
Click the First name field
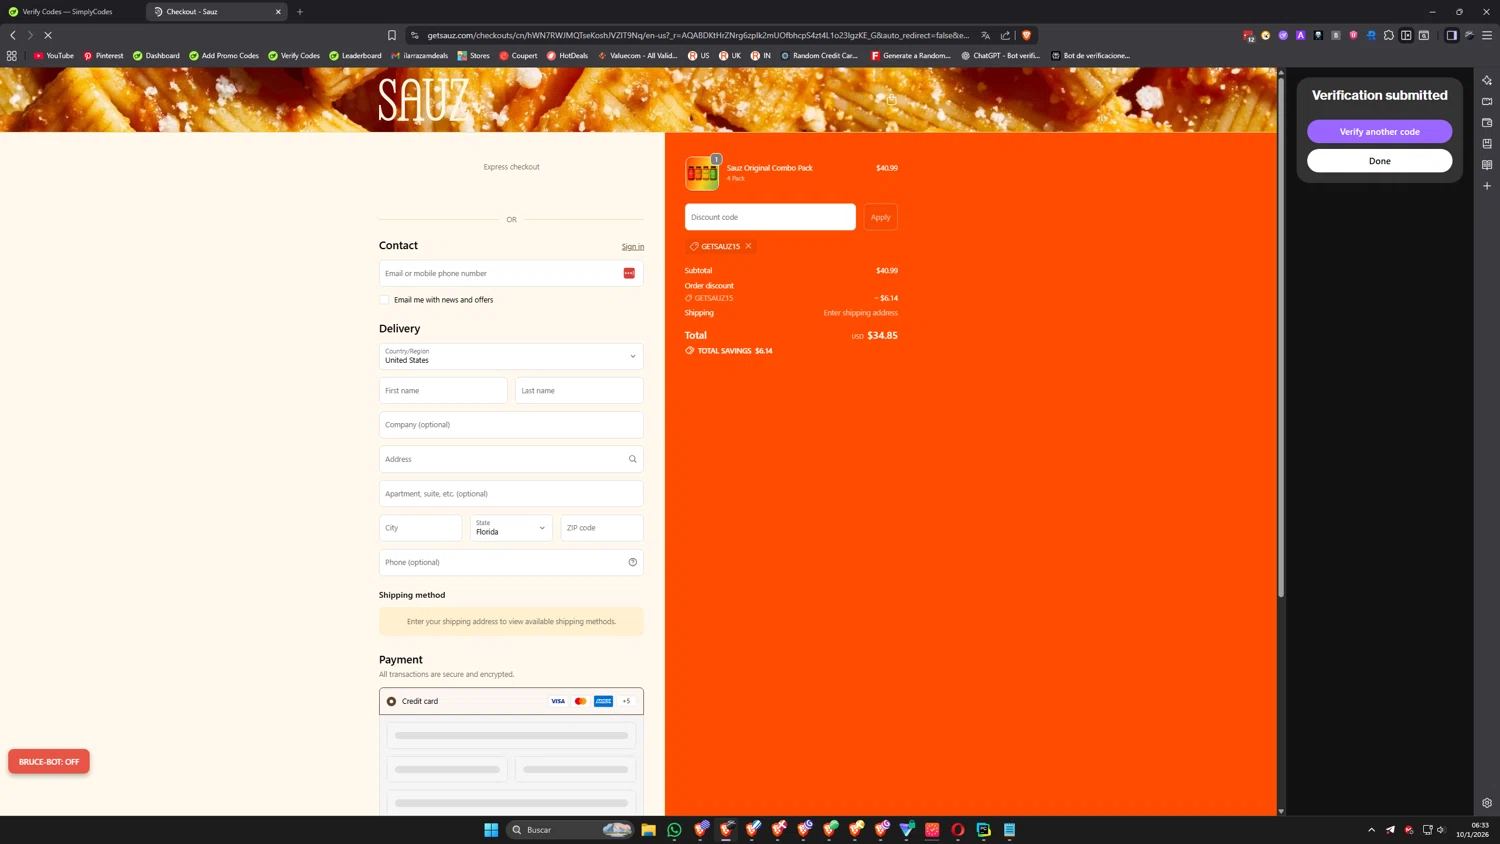click(443, 391)
